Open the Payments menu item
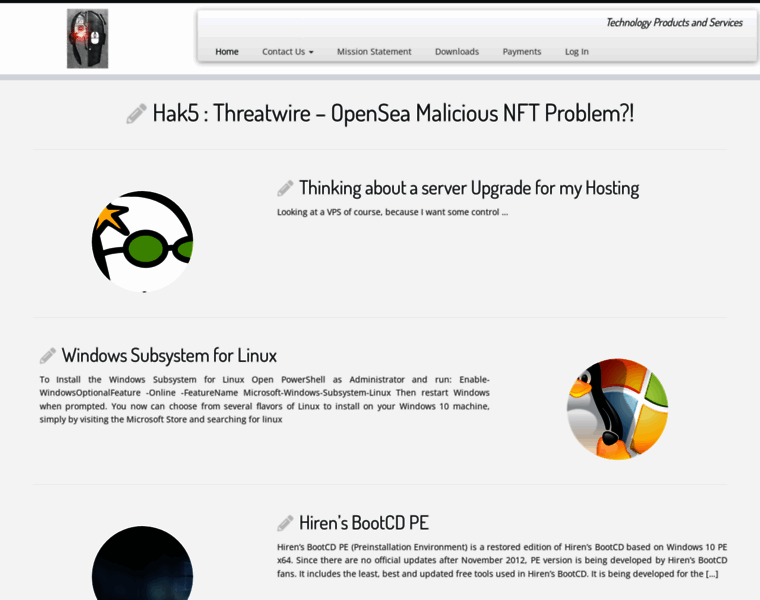 coord(522,51)
